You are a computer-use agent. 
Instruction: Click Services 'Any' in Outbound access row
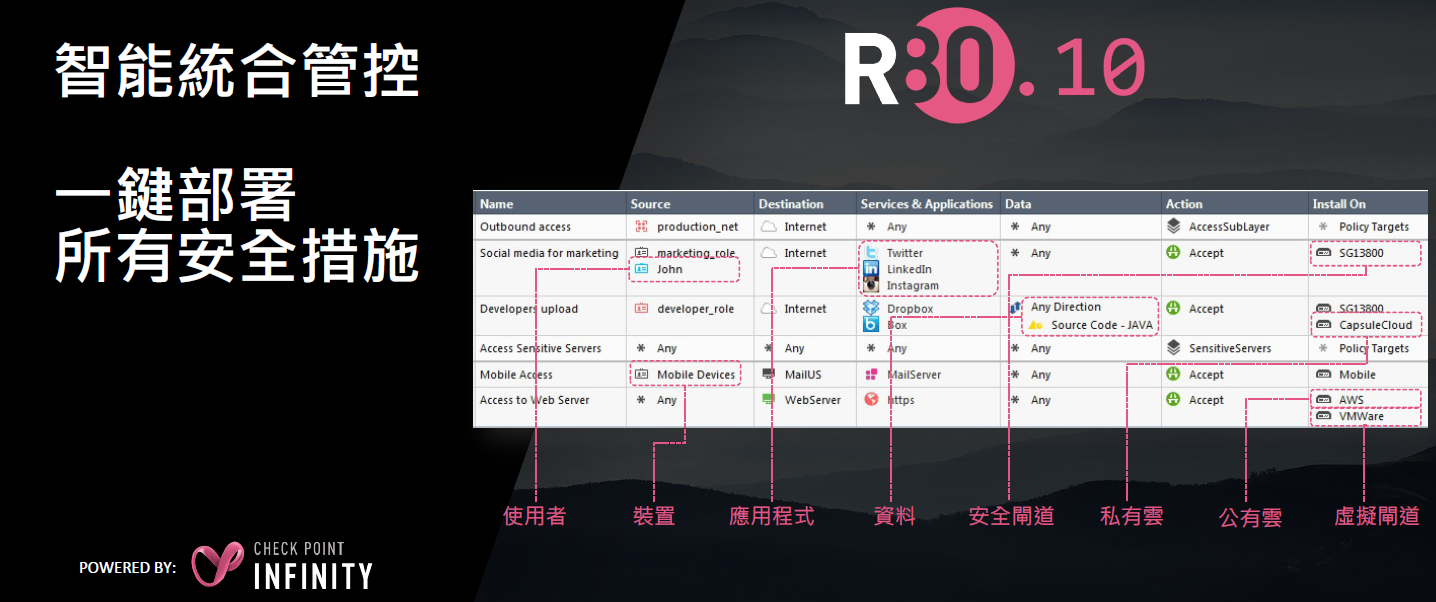click(897, 227)
